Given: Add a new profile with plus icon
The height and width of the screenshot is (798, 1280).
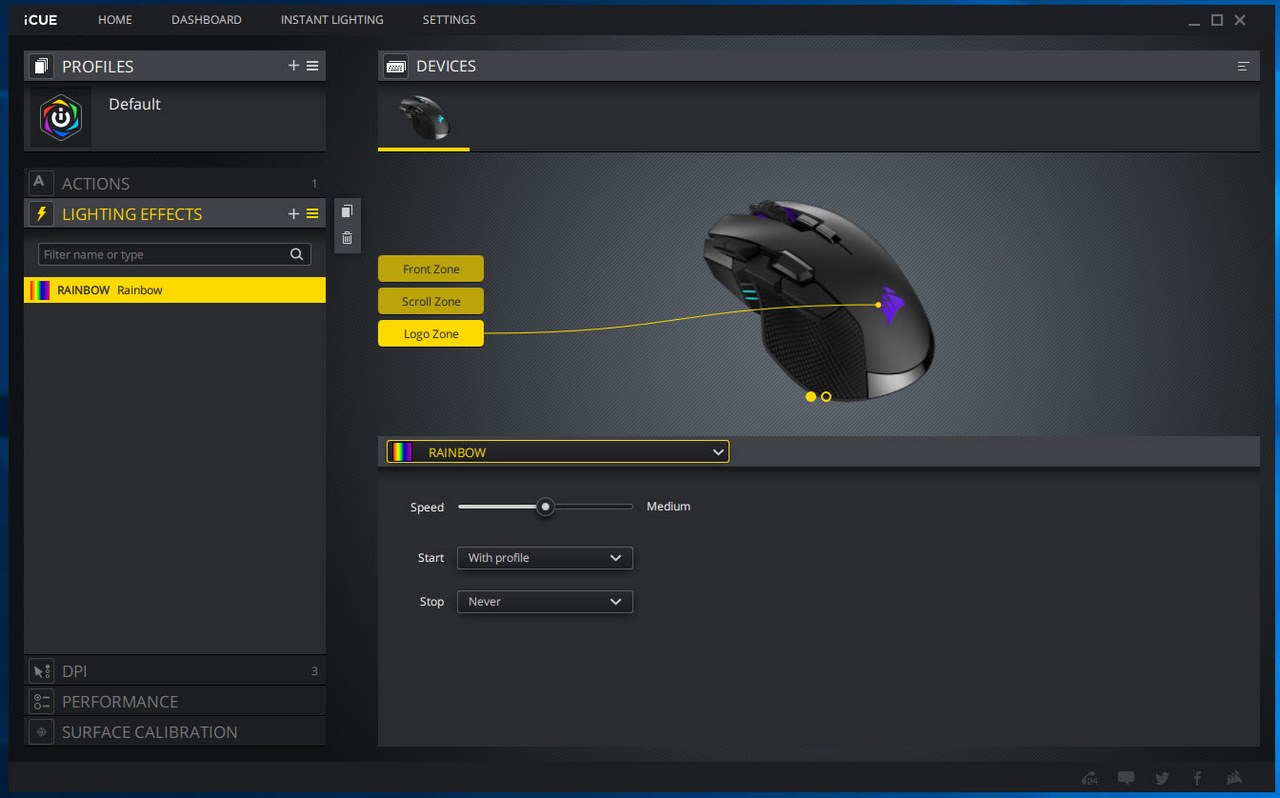Looking at the screenshot, I should coord(293,66).
